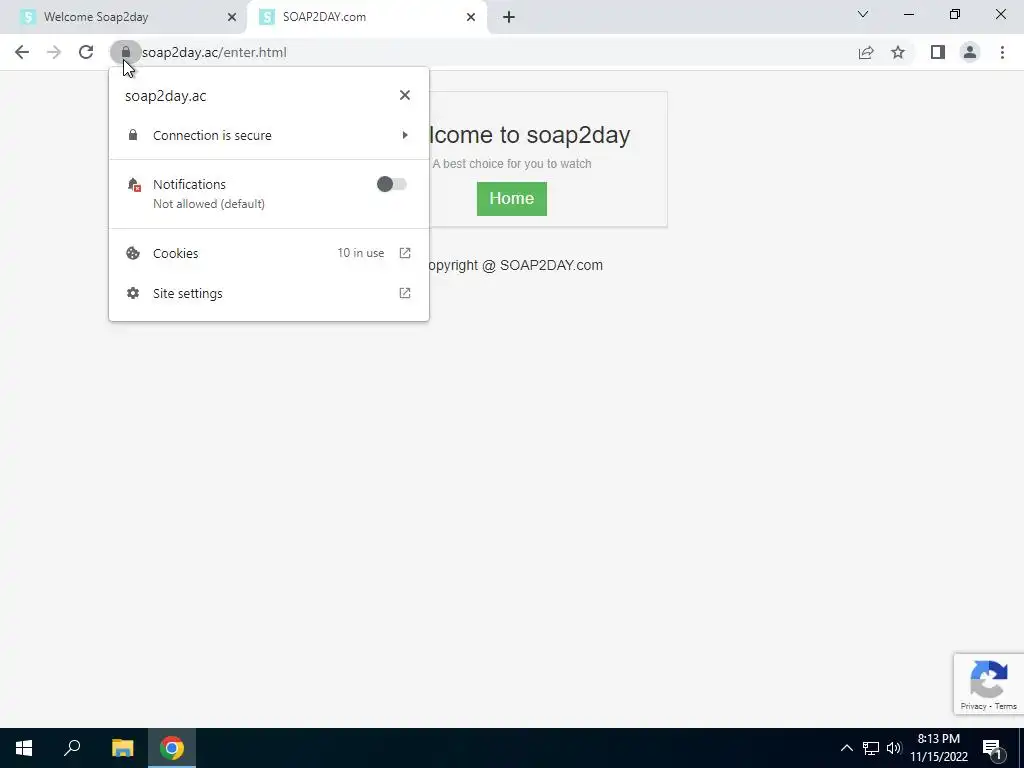This screenshot has width=1024, height=768.
Task: Expand Connection is secure details
Action: coord(269,135)
